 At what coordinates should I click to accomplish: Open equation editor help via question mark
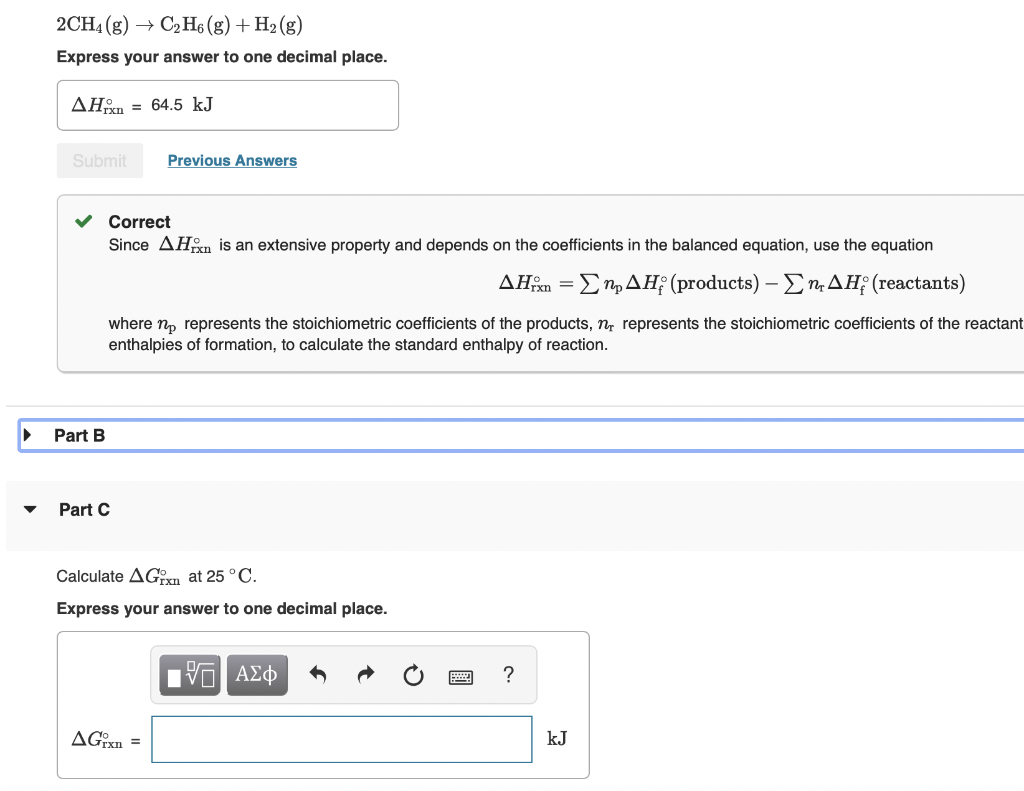pos(508,675)
